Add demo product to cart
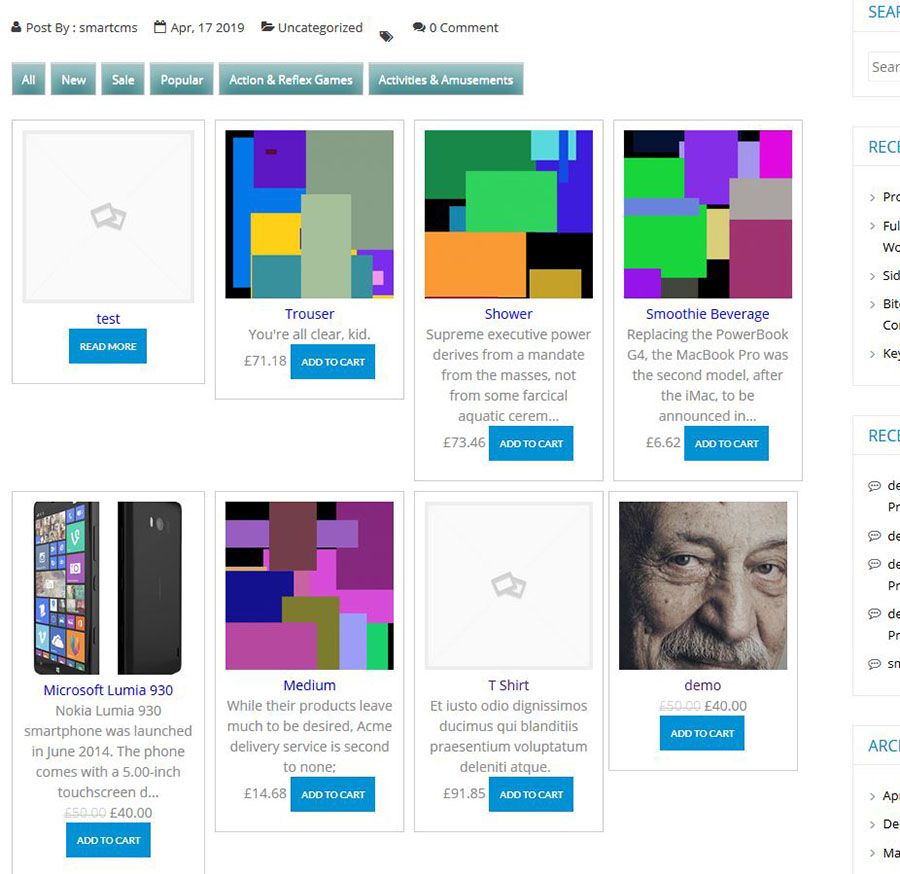Screen dimensions: 900x874 tap(702, 733)
